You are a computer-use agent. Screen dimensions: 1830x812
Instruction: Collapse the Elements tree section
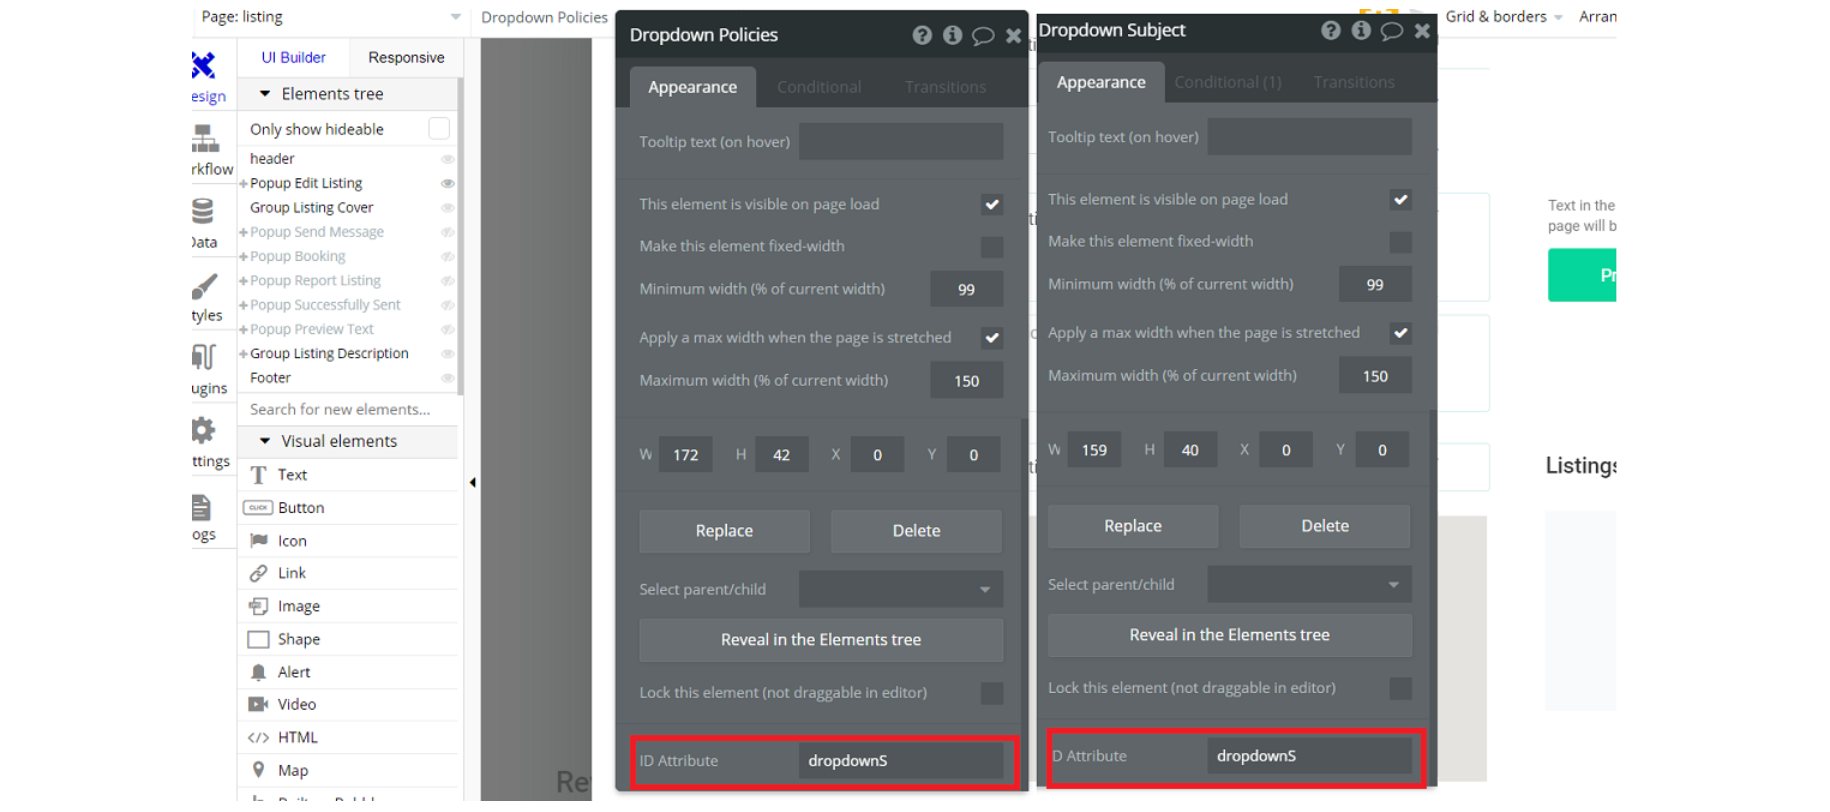click(x=265, y=94)
